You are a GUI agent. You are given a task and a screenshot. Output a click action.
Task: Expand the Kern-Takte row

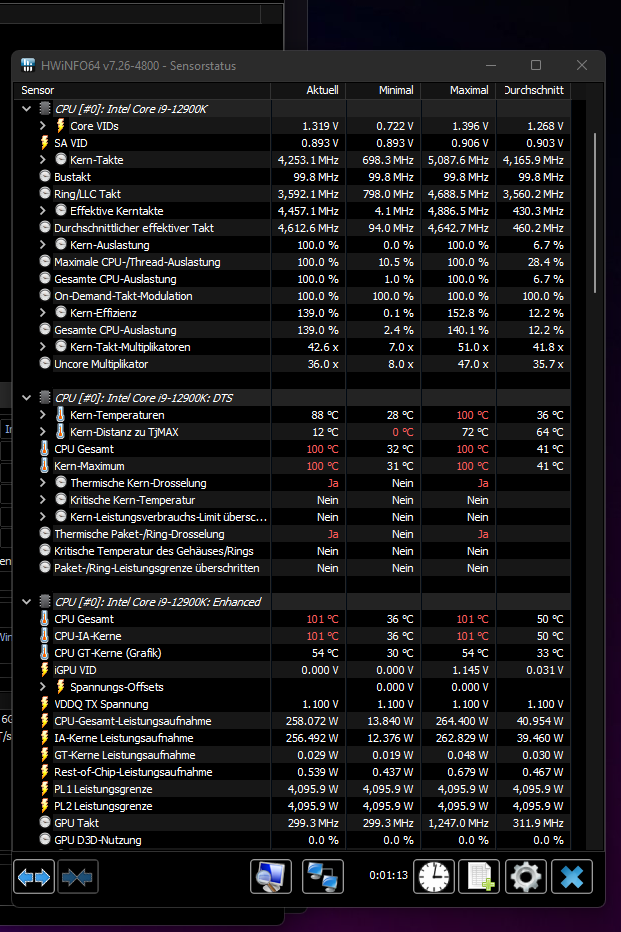pyautogui.click(x=43, y=160)
